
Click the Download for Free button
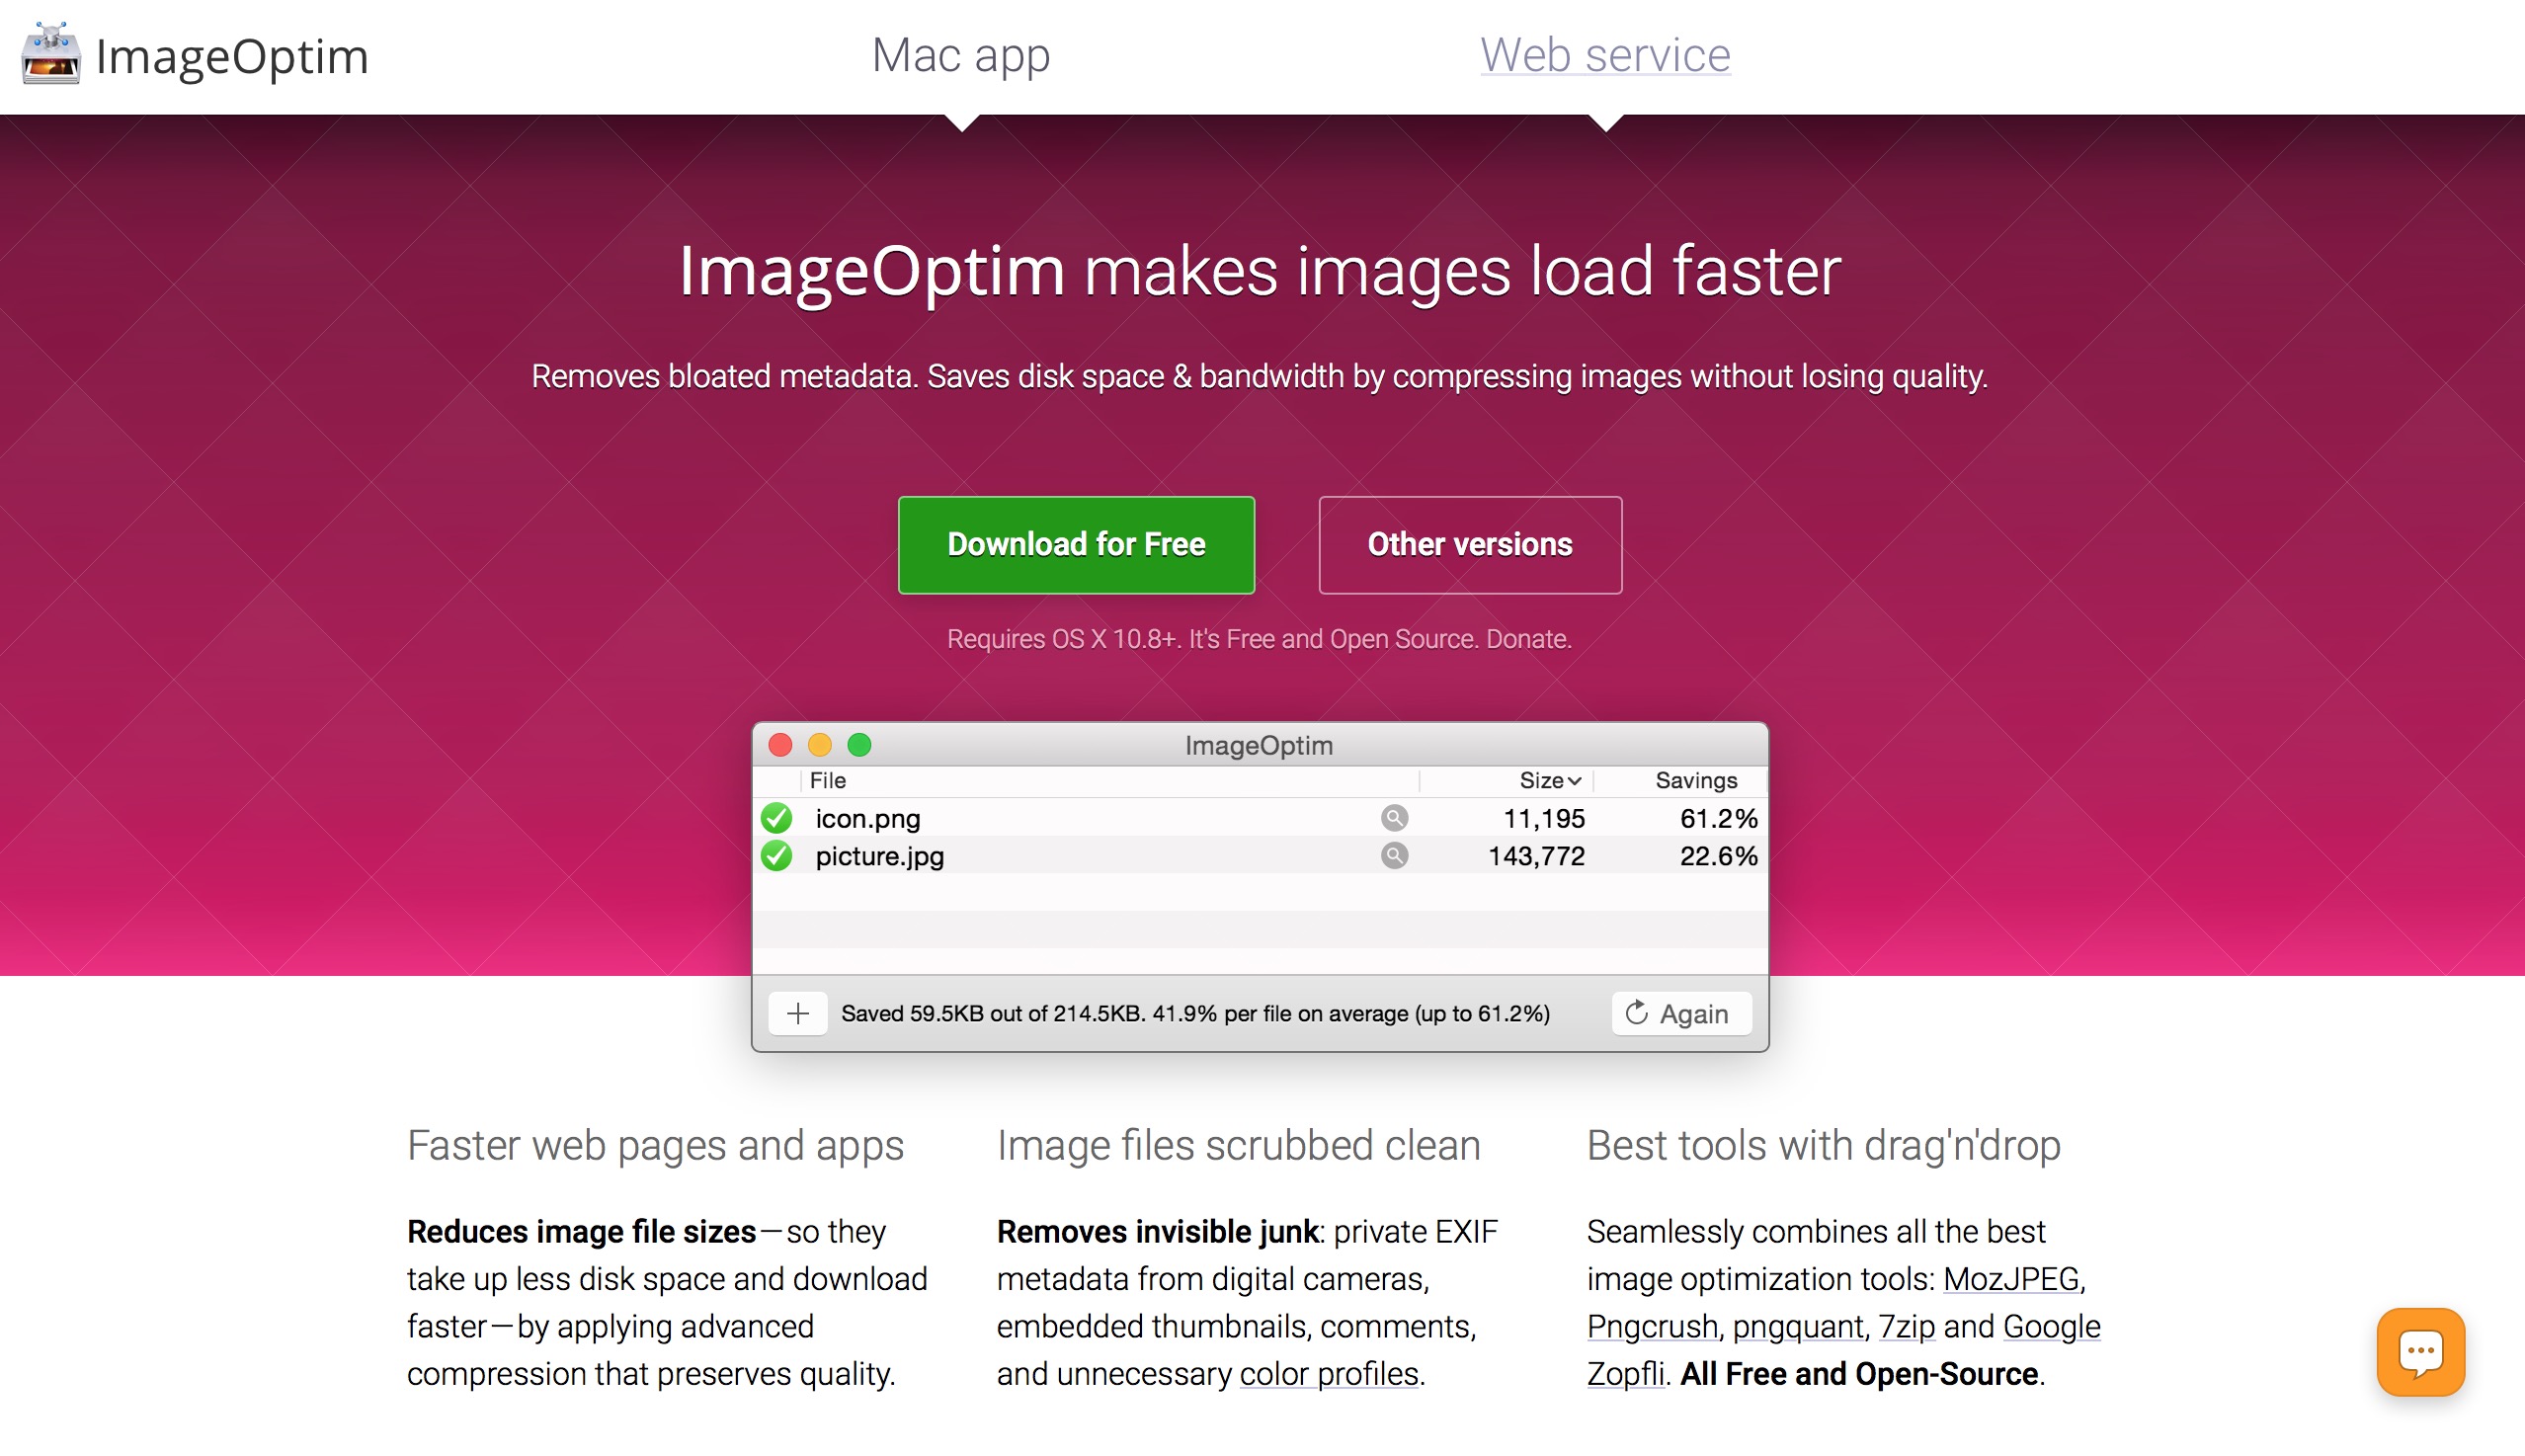(1077, 542)
